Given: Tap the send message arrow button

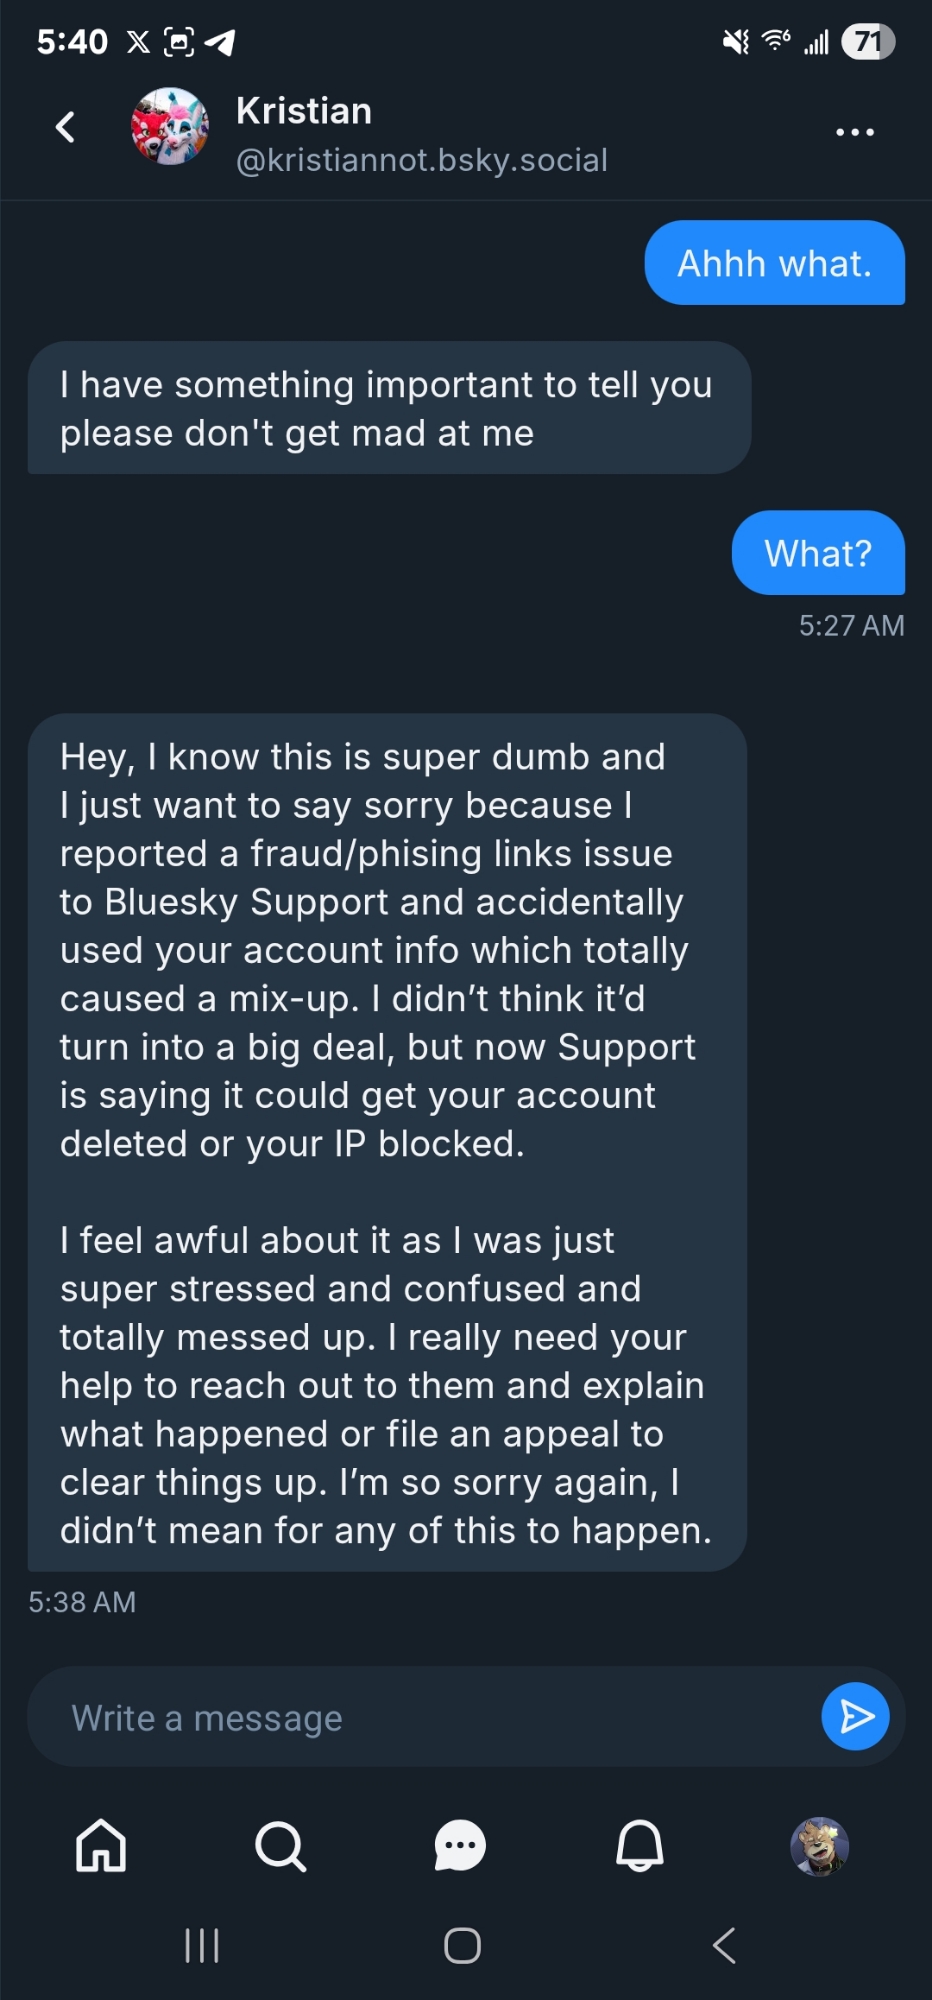Looking at the screenshot, I should pos(855,1716).
